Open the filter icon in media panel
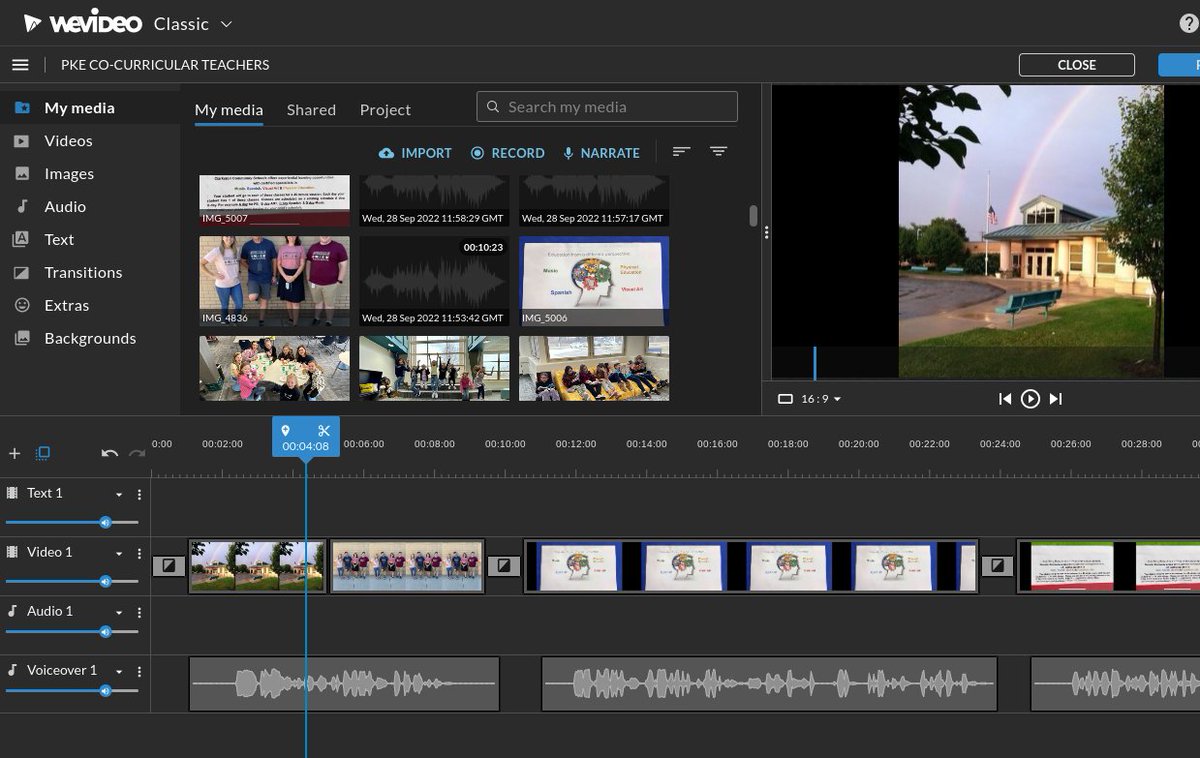Screen dimensions: 1200x758 (x=719, y=151)
